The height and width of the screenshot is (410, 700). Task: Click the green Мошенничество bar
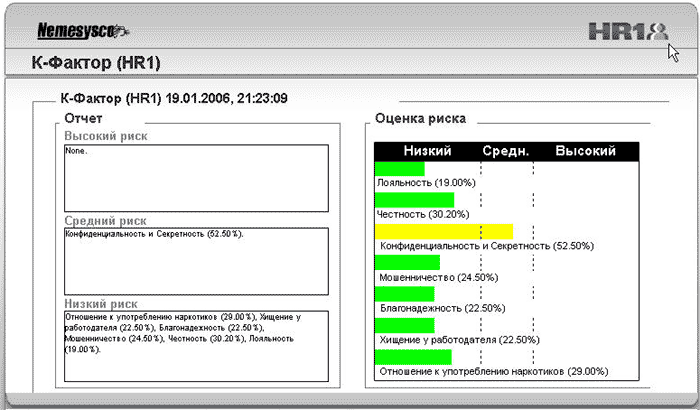pos(407,263)
